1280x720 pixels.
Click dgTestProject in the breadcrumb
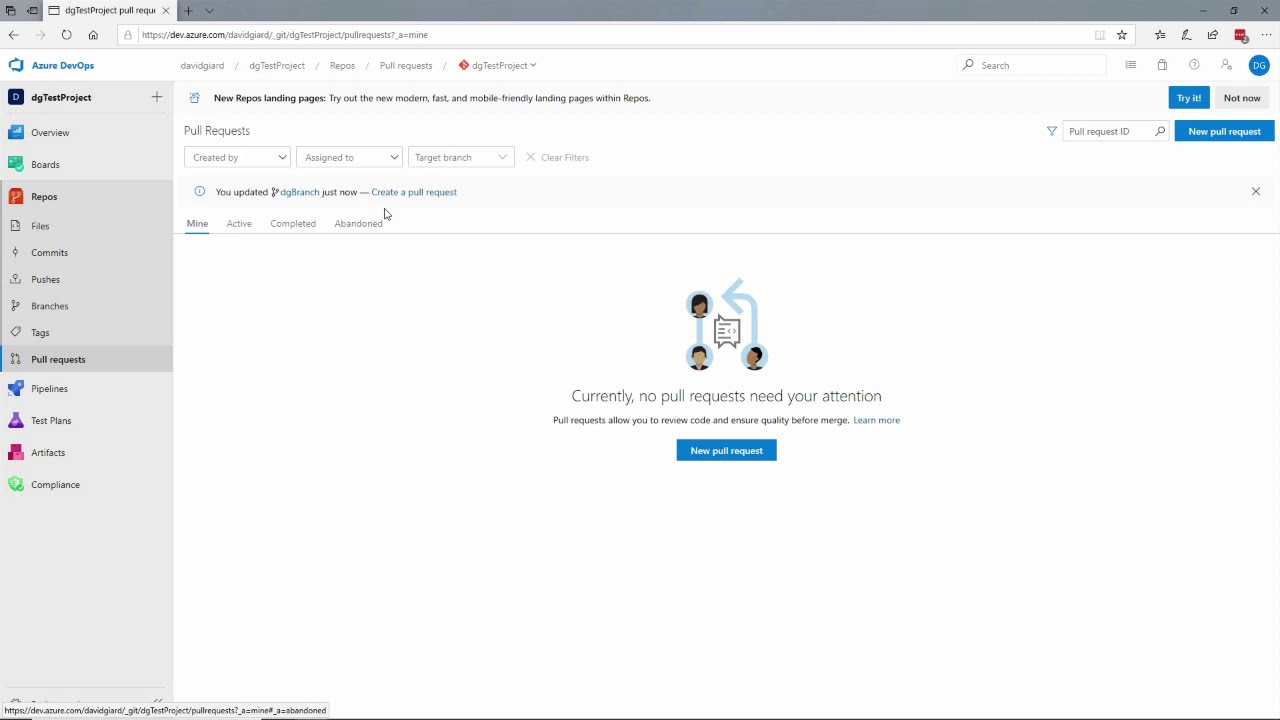point(277,65)
